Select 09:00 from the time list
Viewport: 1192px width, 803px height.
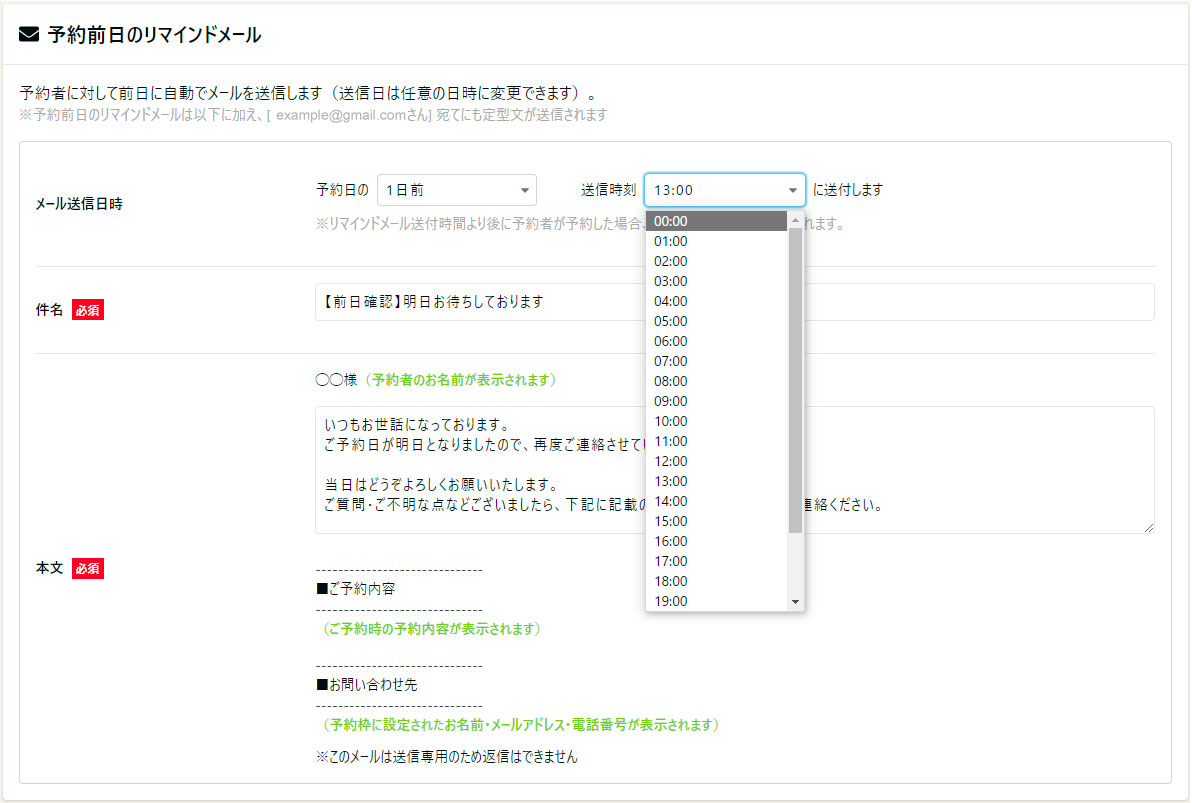tap(716, 401)
